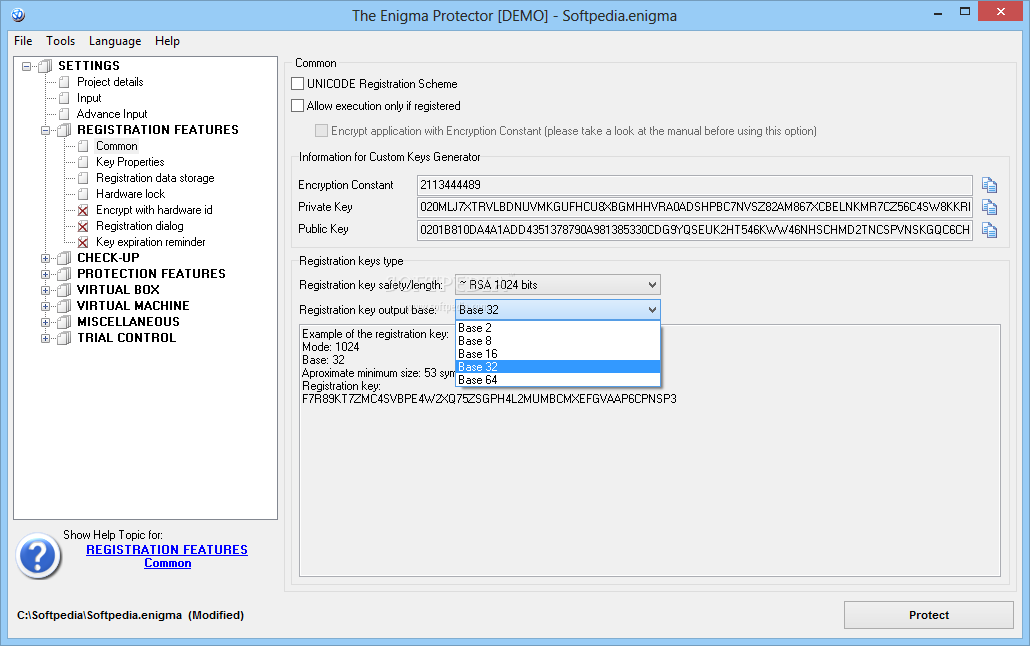Click the CHECK-UP folder icon
The height and width of the screenshot is (646, 1030).
64,258
